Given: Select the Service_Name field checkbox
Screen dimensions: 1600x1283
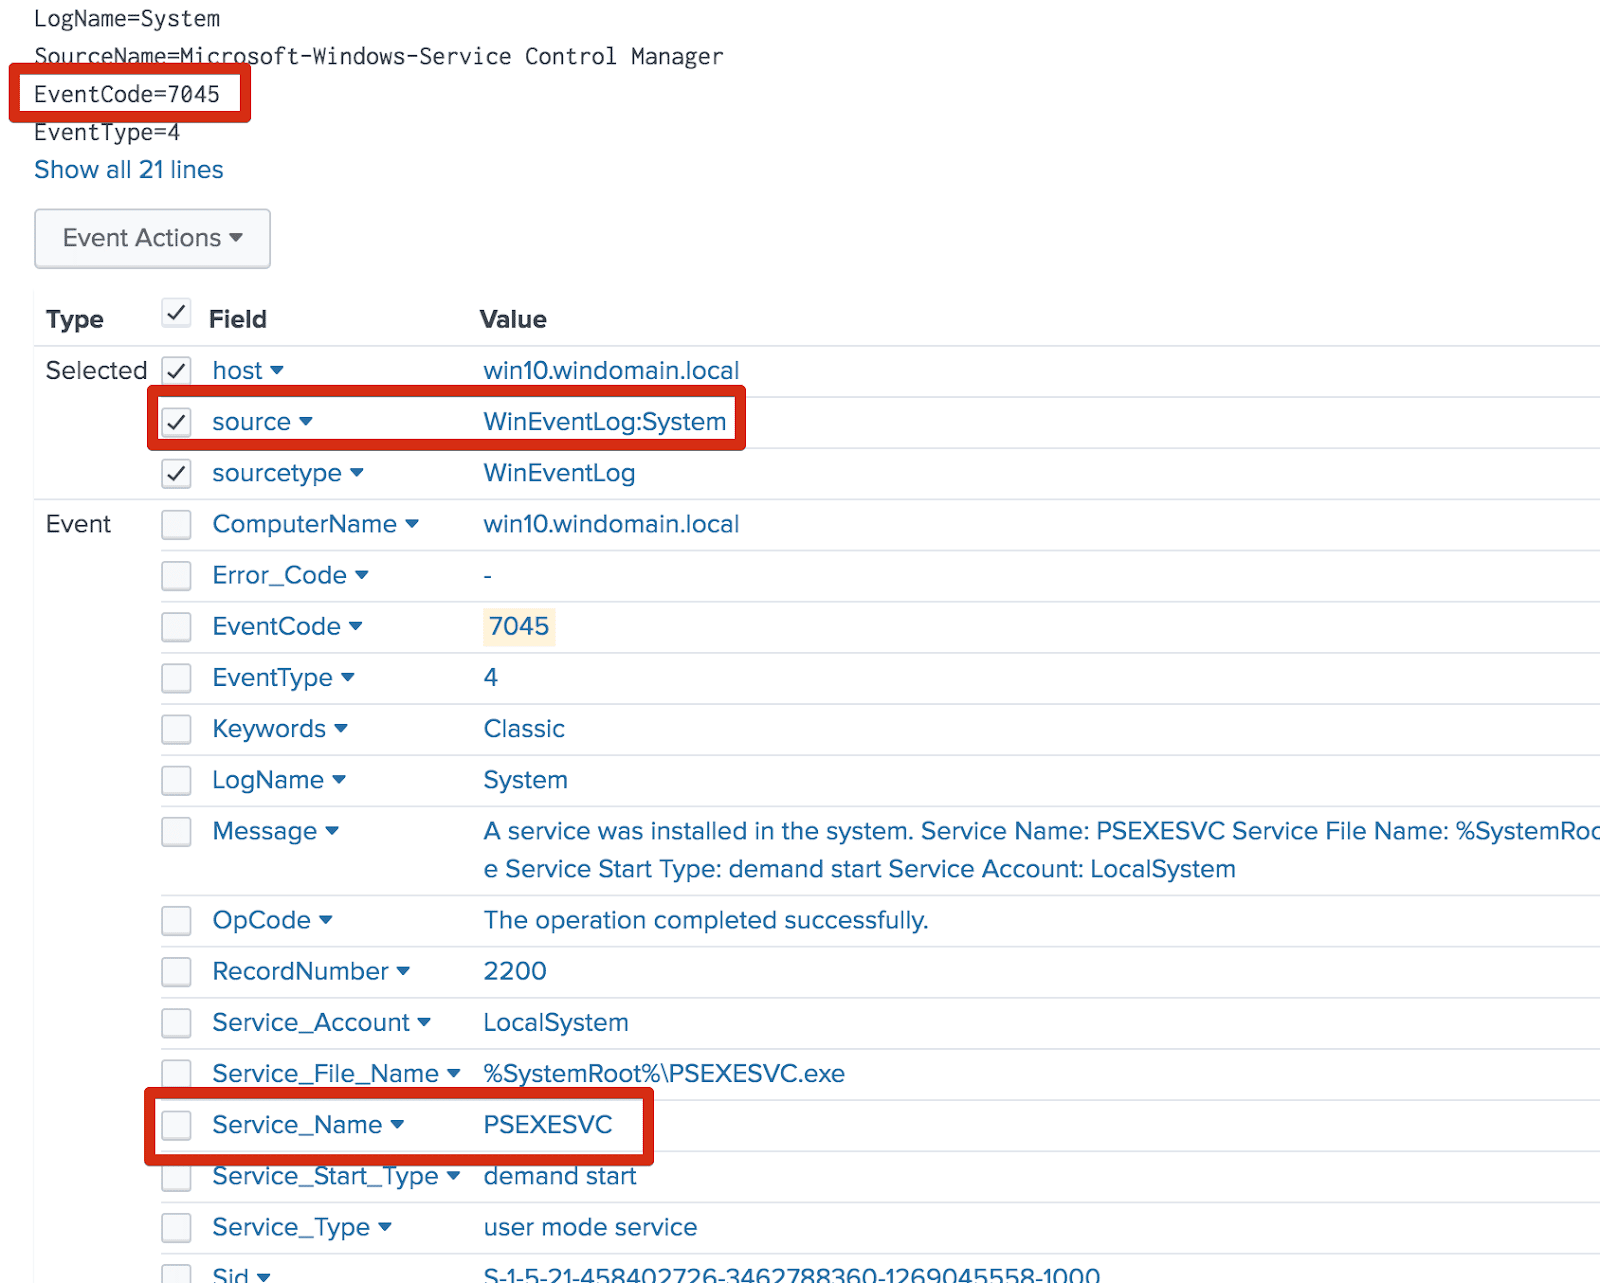Looking at the screenshot, I should (177, 1125).
